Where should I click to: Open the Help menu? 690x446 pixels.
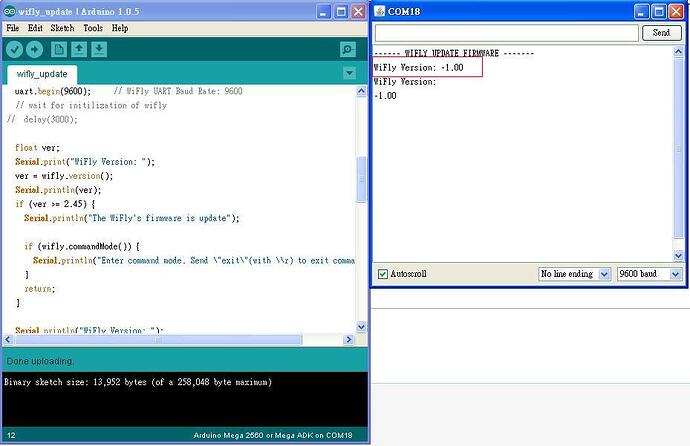[x=120, y=28]
